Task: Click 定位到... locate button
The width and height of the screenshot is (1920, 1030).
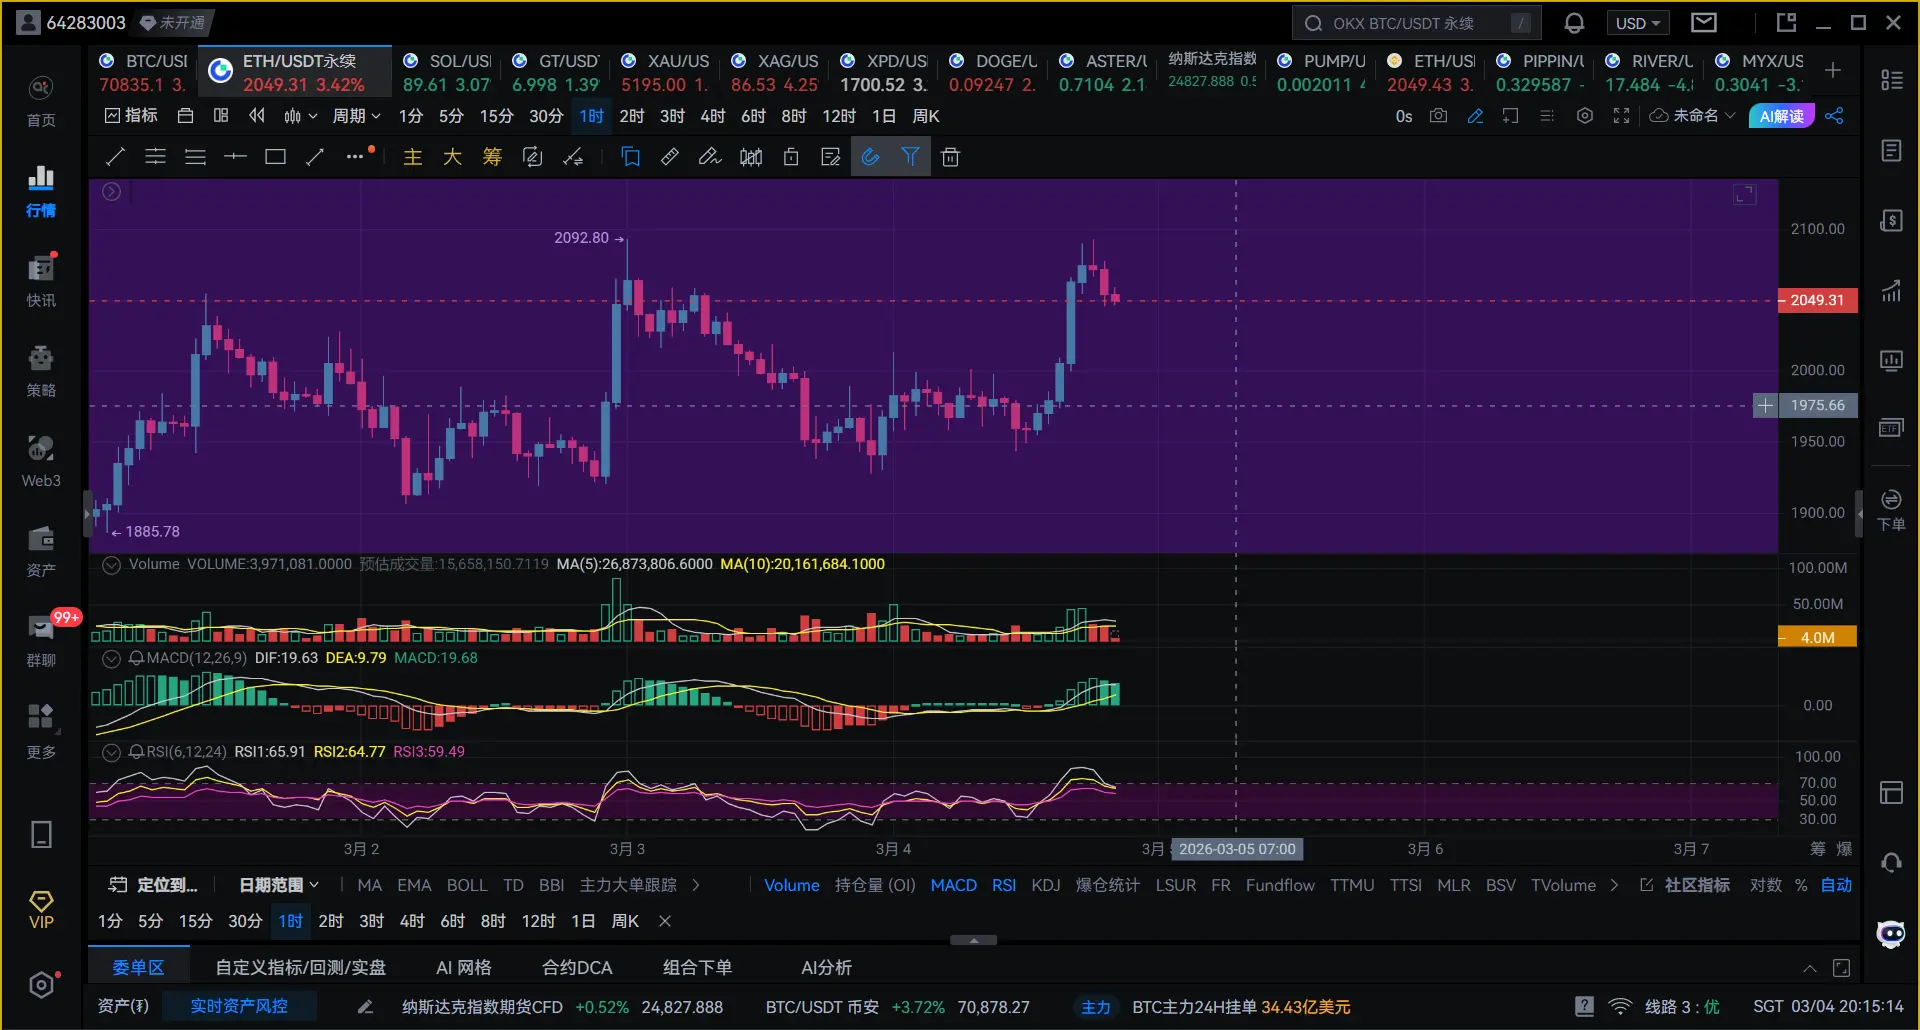Action: 154,885
